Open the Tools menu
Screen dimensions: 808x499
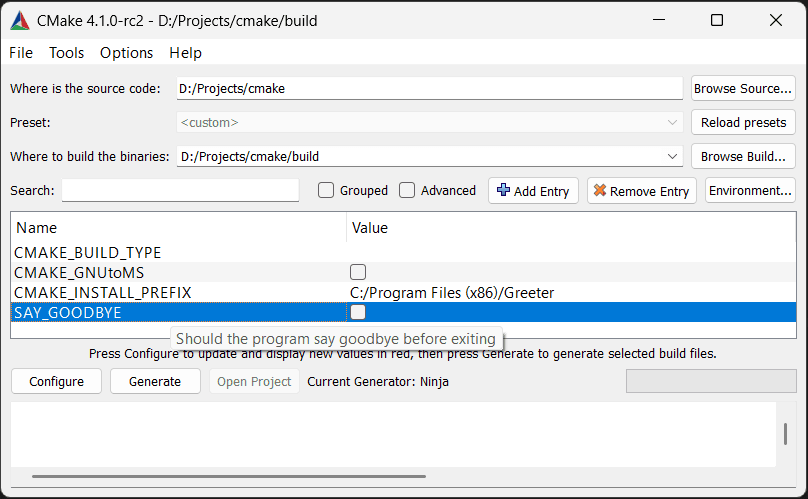pyautogui.click(x=66, y=53)
